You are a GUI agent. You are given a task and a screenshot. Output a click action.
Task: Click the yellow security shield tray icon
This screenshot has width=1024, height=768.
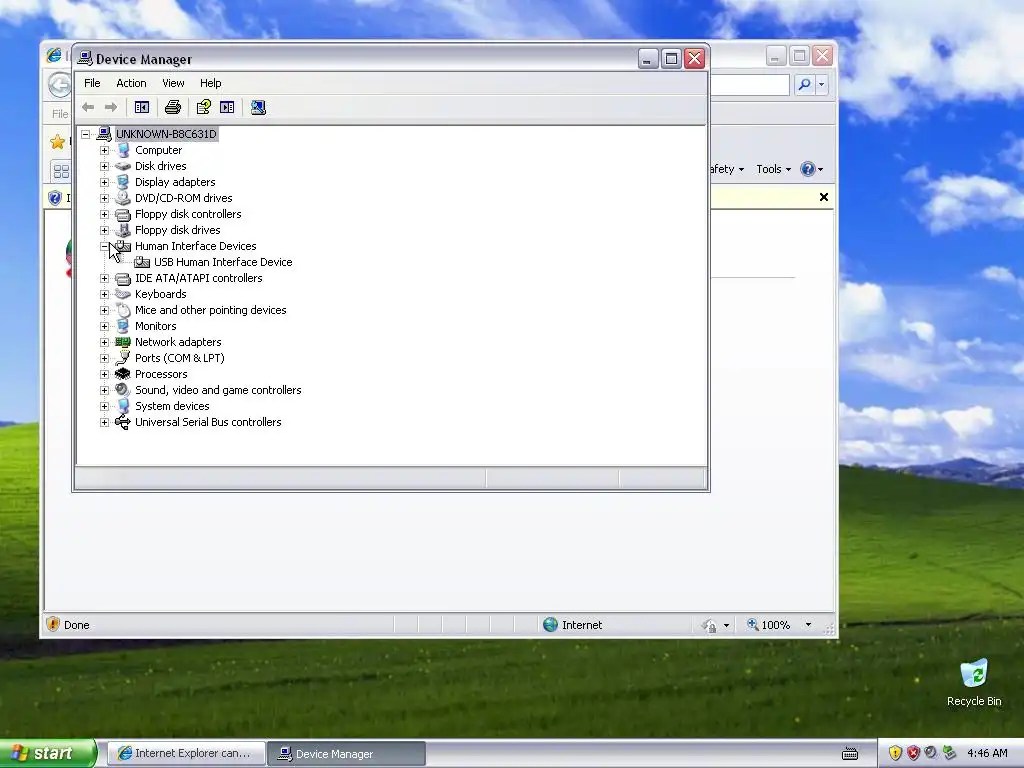(895, 753)
